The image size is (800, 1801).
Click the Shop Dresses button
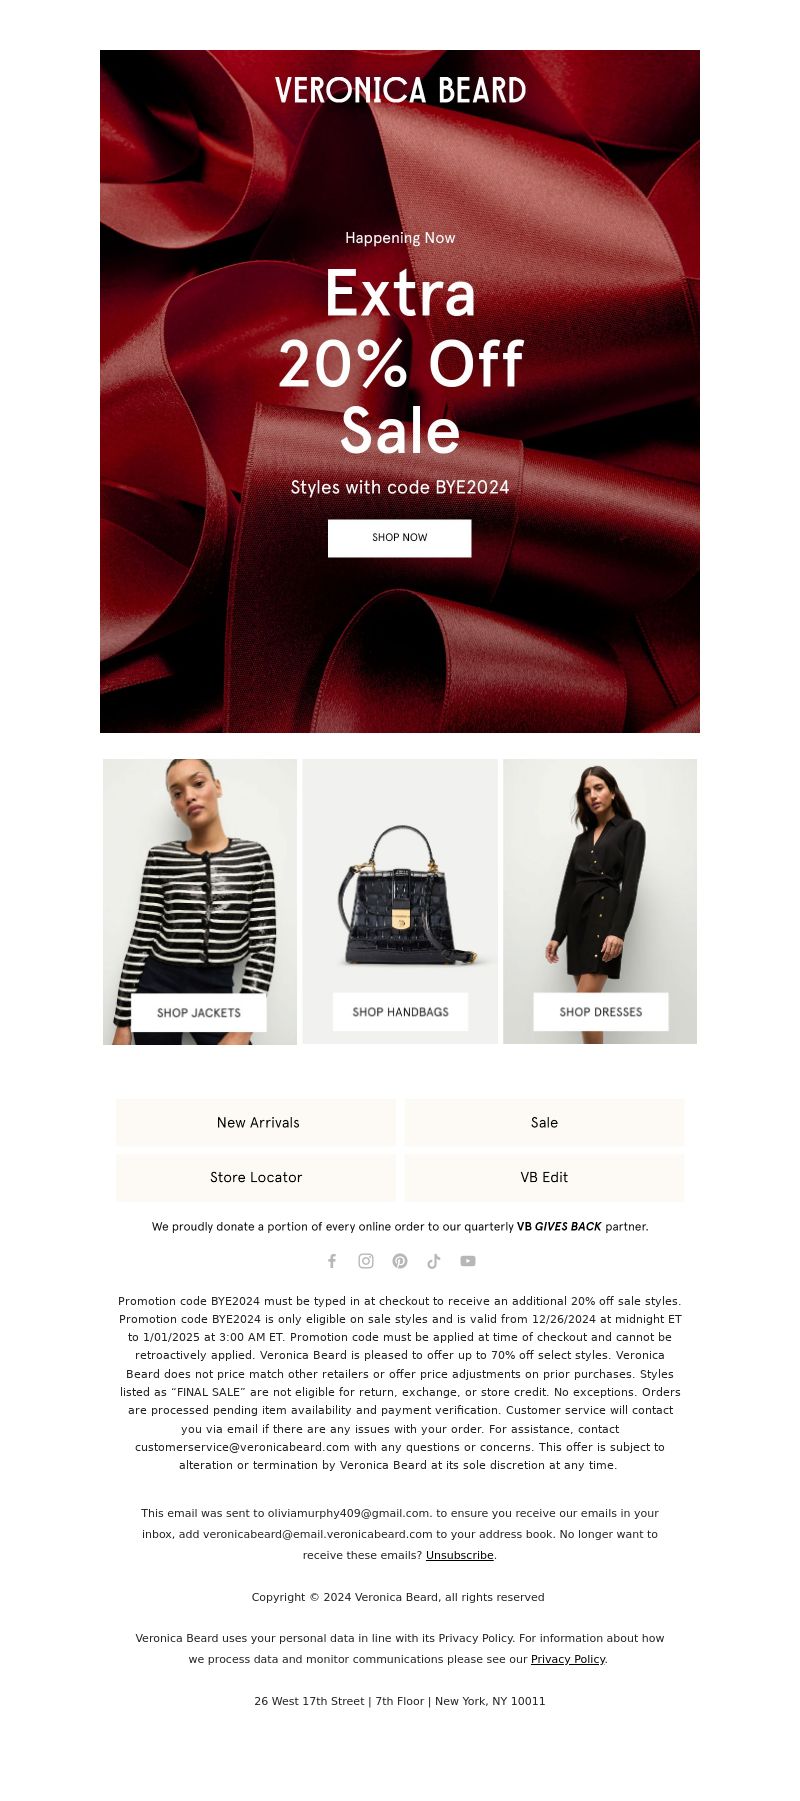point(601,1012)
